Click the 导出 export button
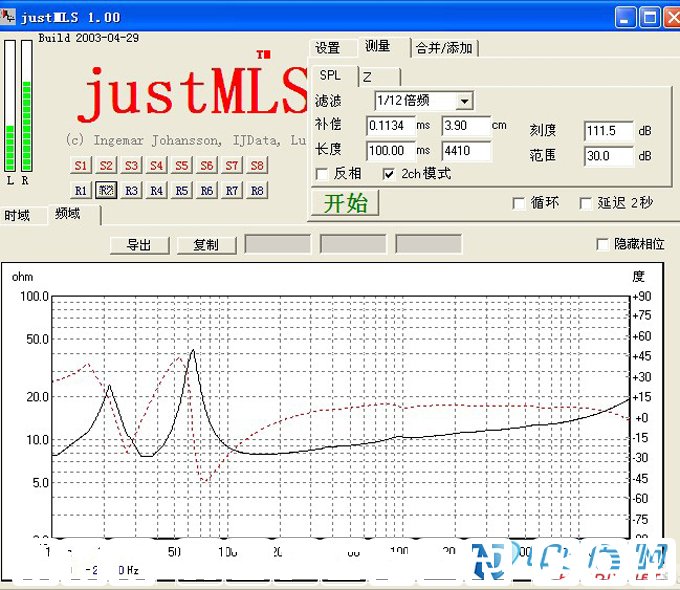This screenshot has height=590, width=680. [x=139, y=245]
